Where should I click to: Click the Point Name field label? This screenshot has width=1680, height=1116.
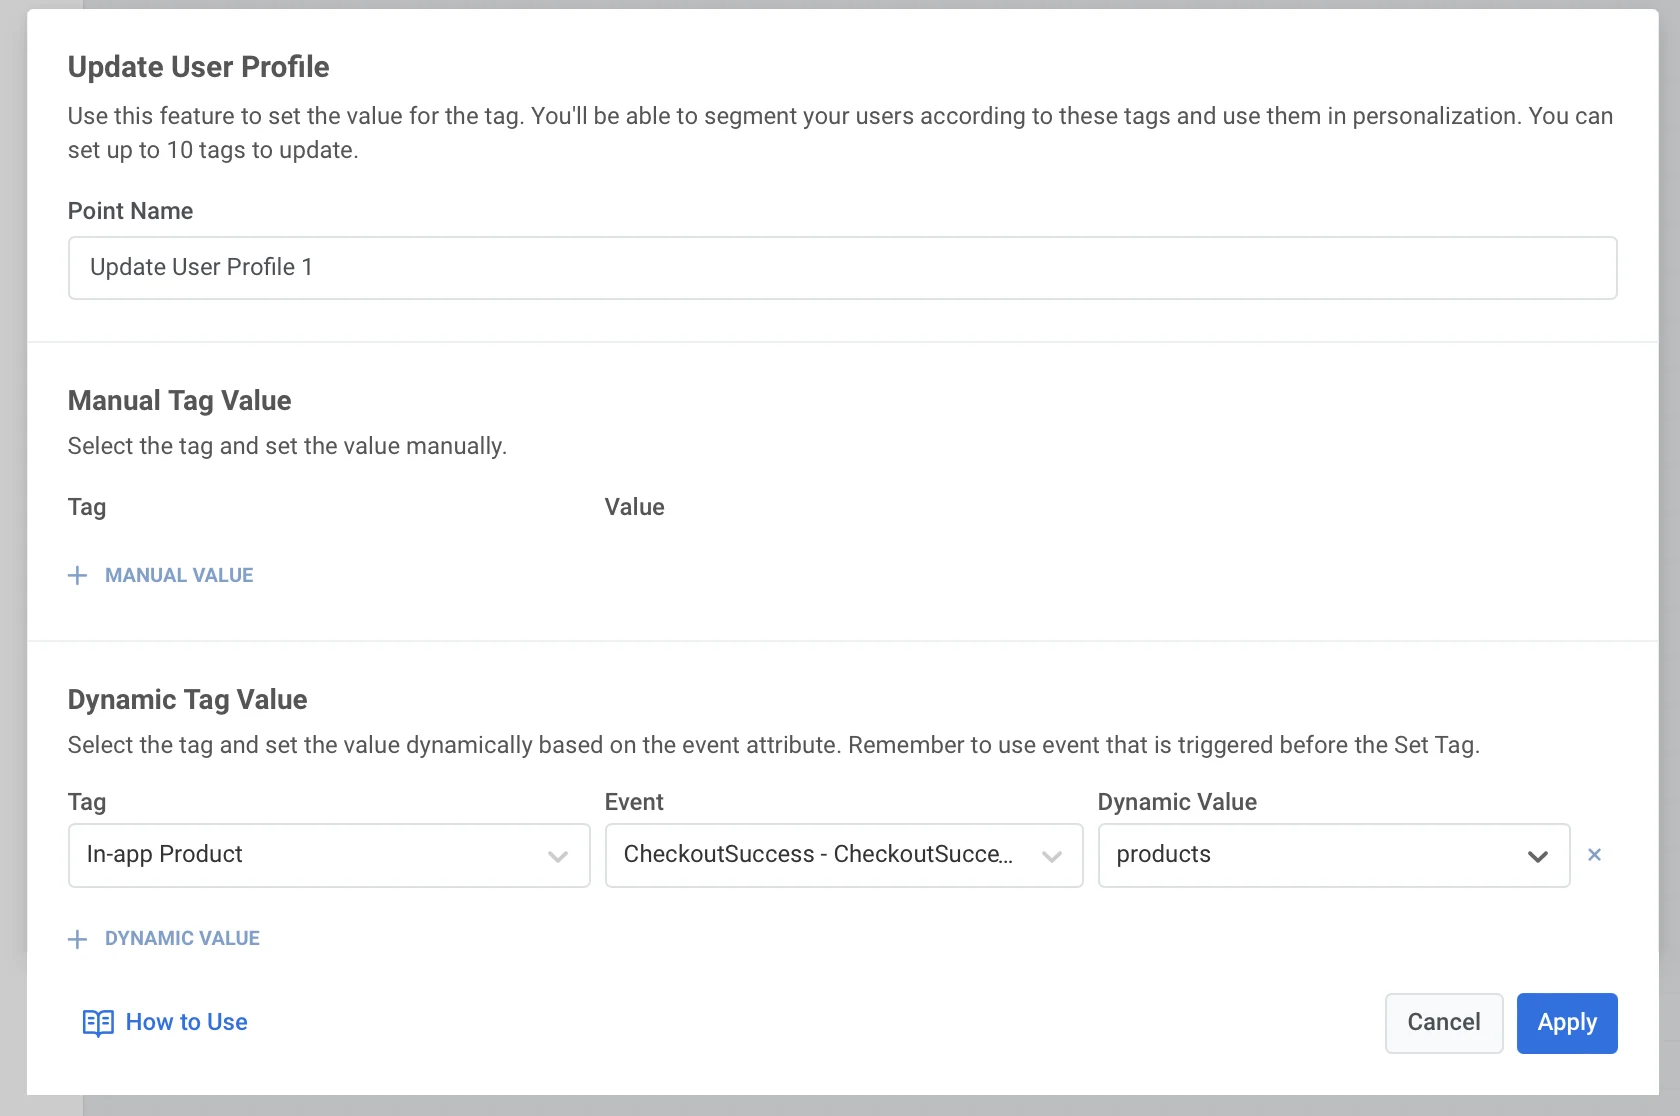130,211
